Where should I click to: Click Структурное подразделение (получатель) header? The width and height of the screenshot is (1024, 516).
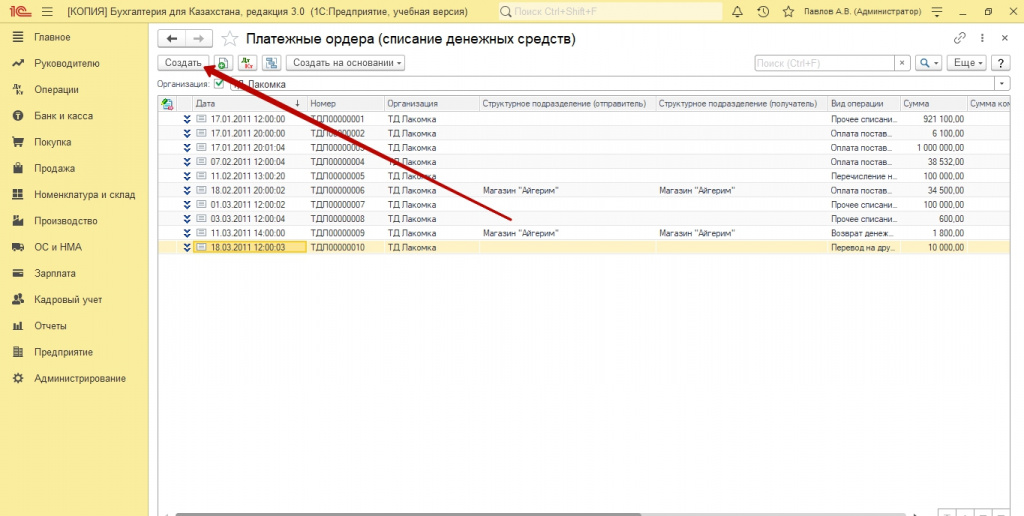741,104
